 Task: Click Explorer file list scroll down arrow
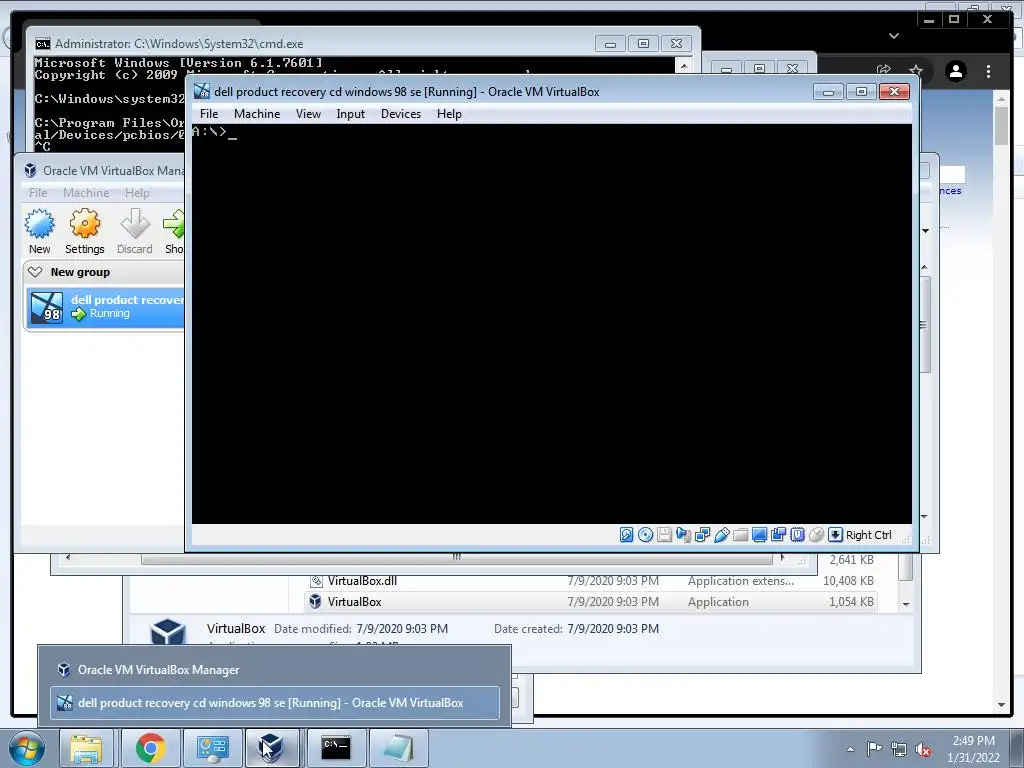pos(906,604)
